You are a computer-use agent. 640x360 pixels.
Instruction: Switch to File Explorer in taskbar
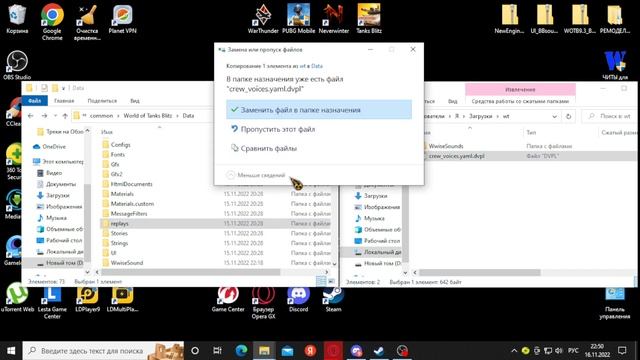(x=264, y=351)
